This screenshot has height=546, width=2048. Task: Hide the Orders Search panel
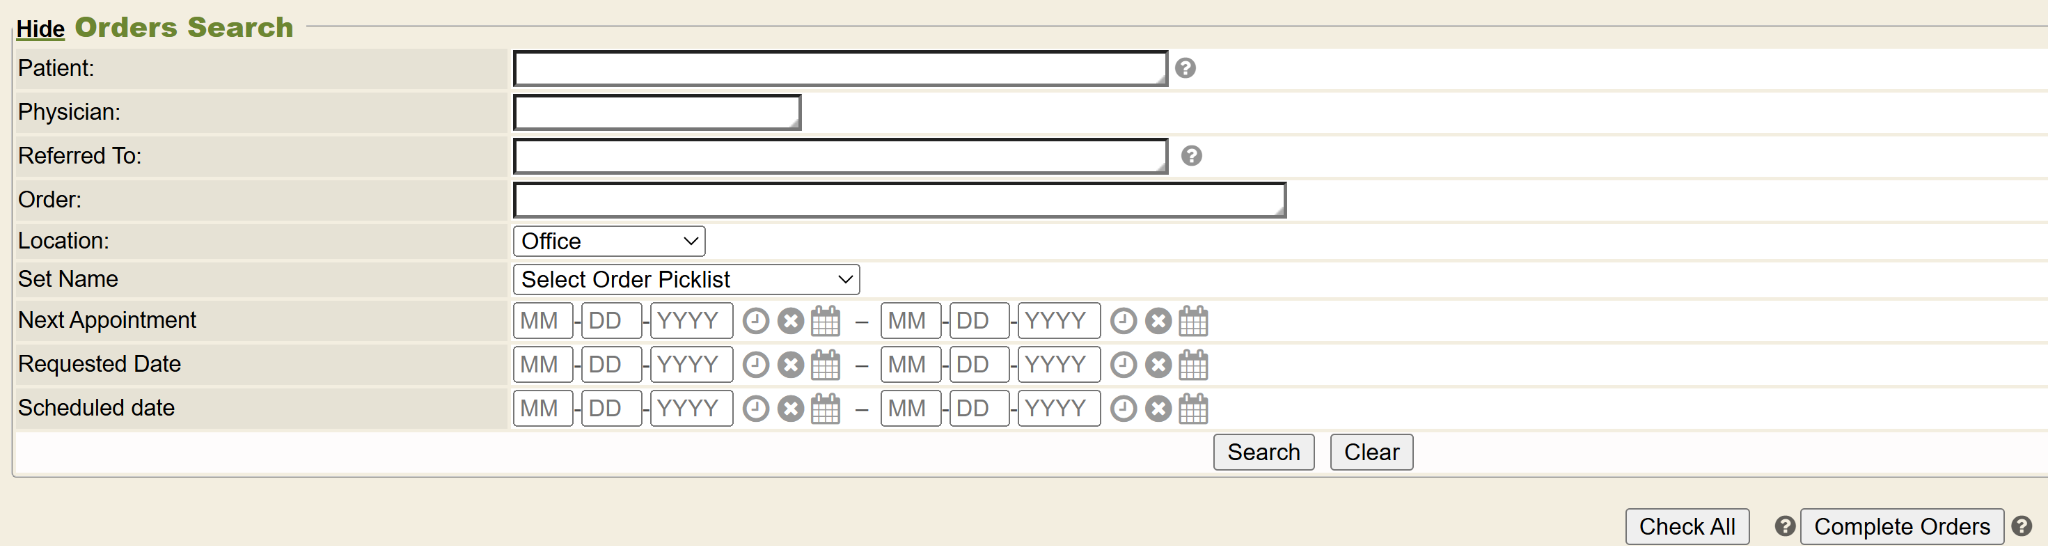click(40, 29)
